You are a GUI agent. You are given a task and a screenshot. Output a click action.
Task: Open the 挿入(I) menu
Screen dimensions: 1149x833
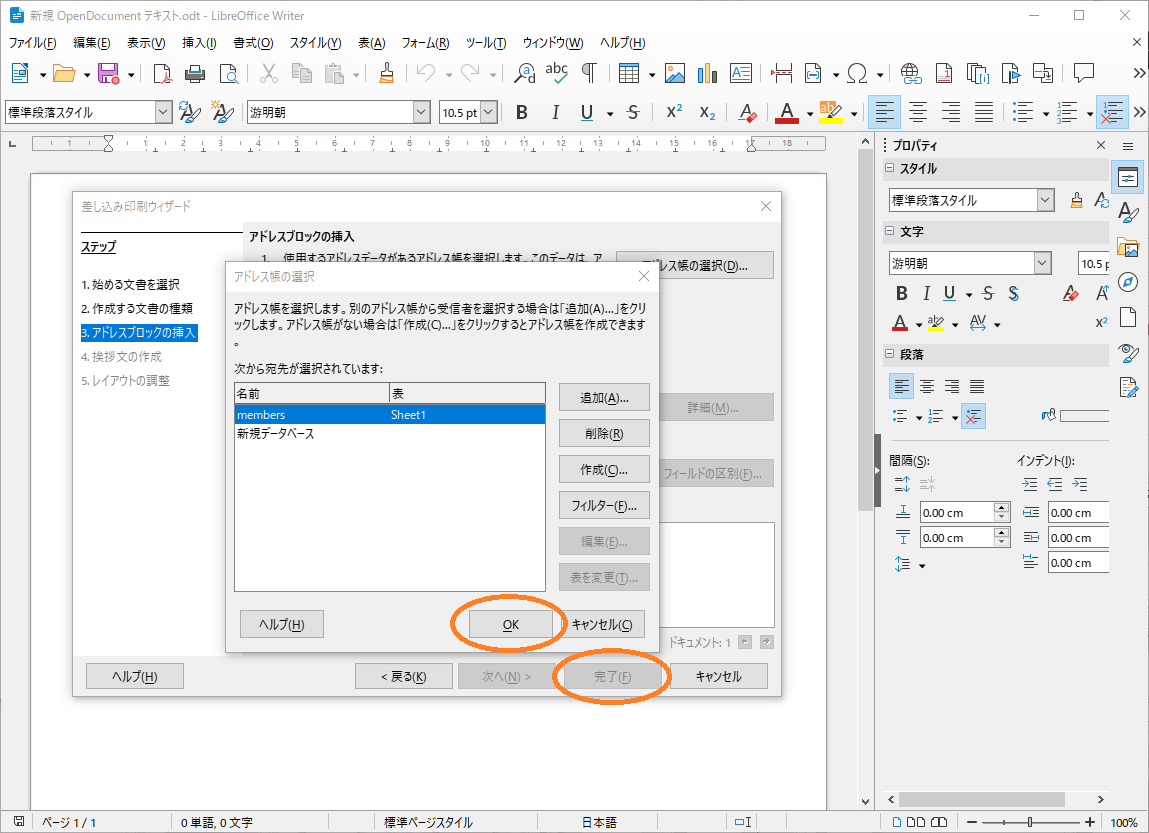click(199, 42)
